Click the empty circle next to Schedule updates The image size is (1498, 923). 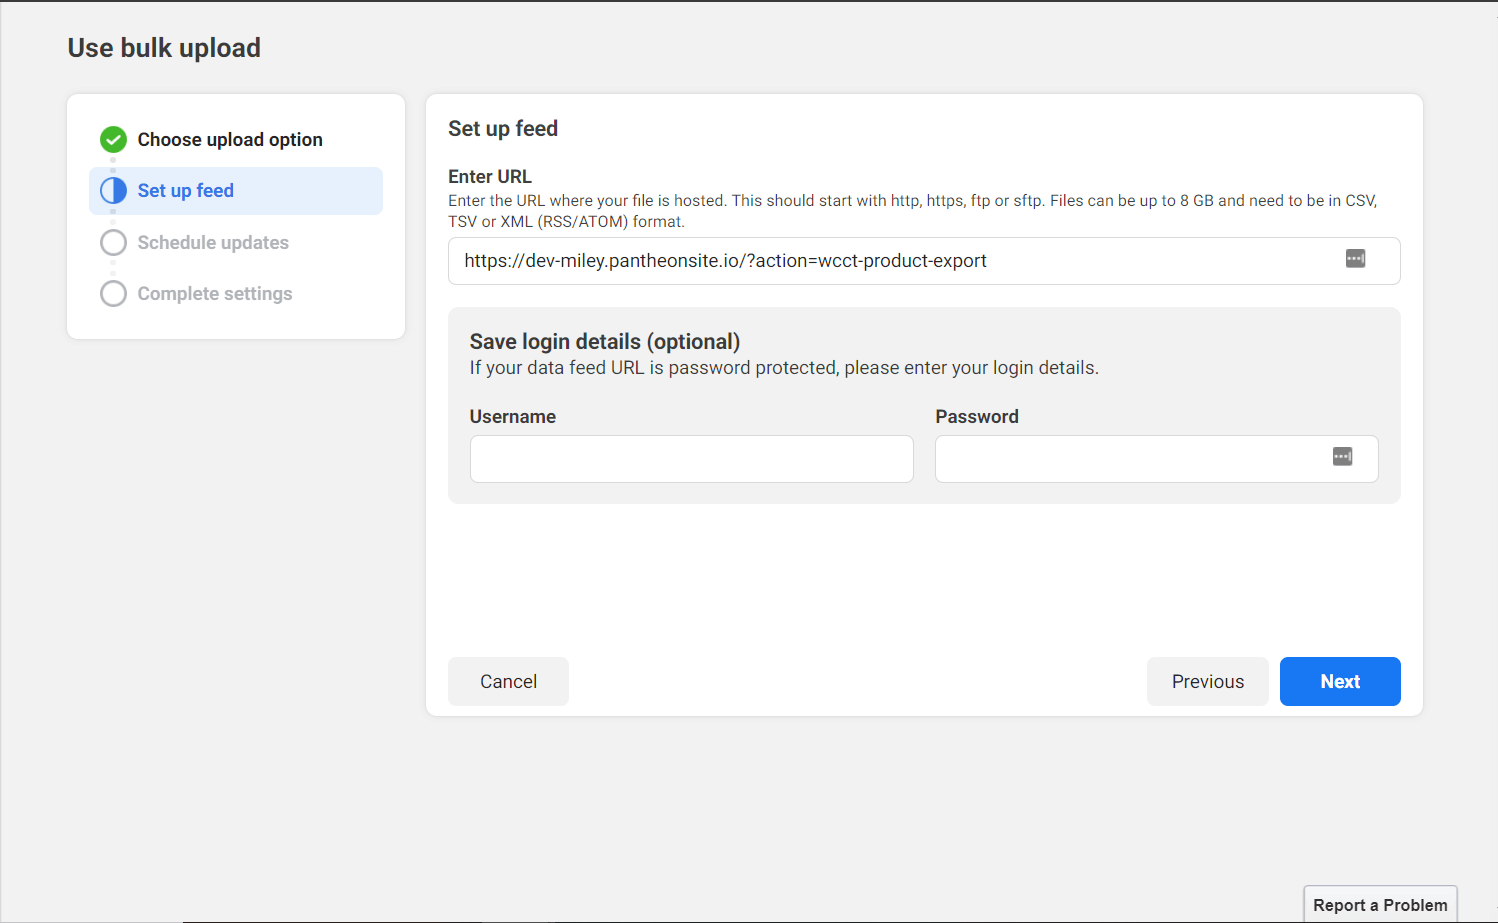(x=113, y=242)
